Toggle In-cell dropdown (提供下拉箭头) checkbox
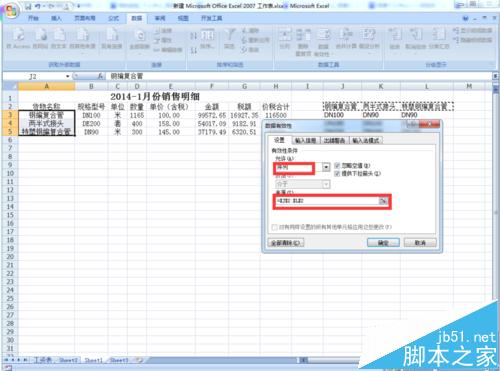Screen dimensions: 500x371 337,173
